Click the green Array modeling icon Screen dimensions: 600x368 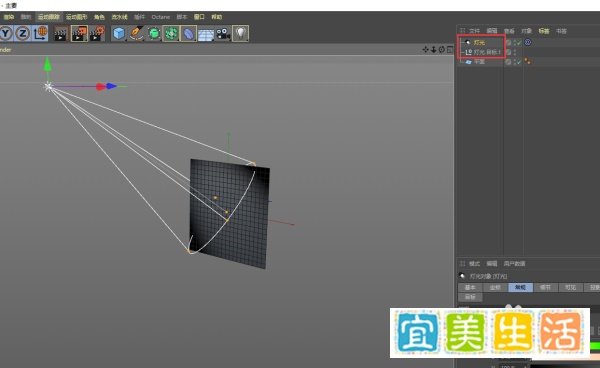tap(171, 34)
